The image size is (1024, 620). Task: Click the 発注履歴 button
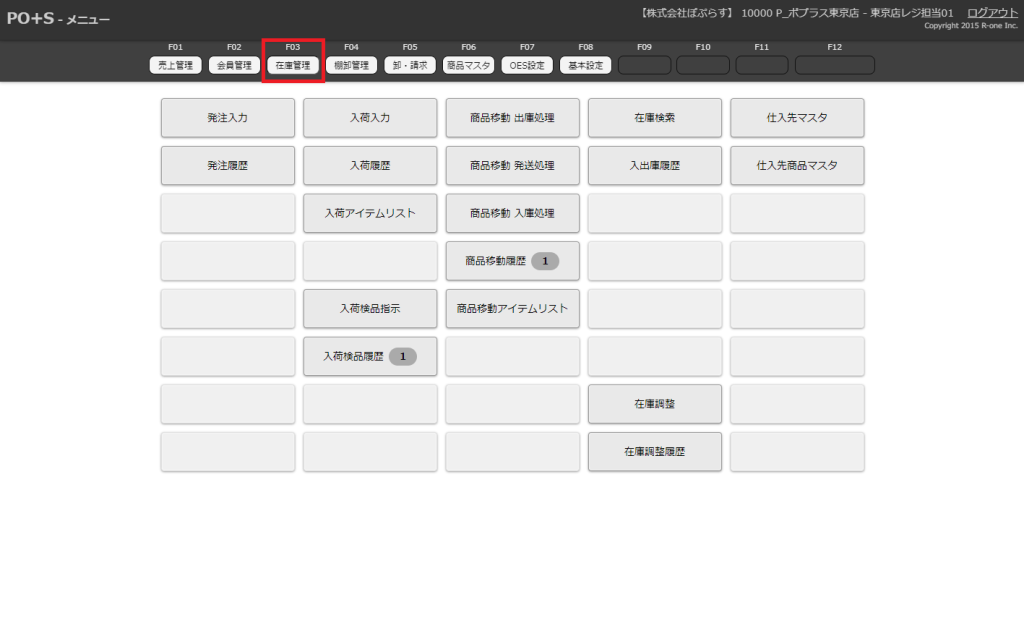(x=228, y=166)
